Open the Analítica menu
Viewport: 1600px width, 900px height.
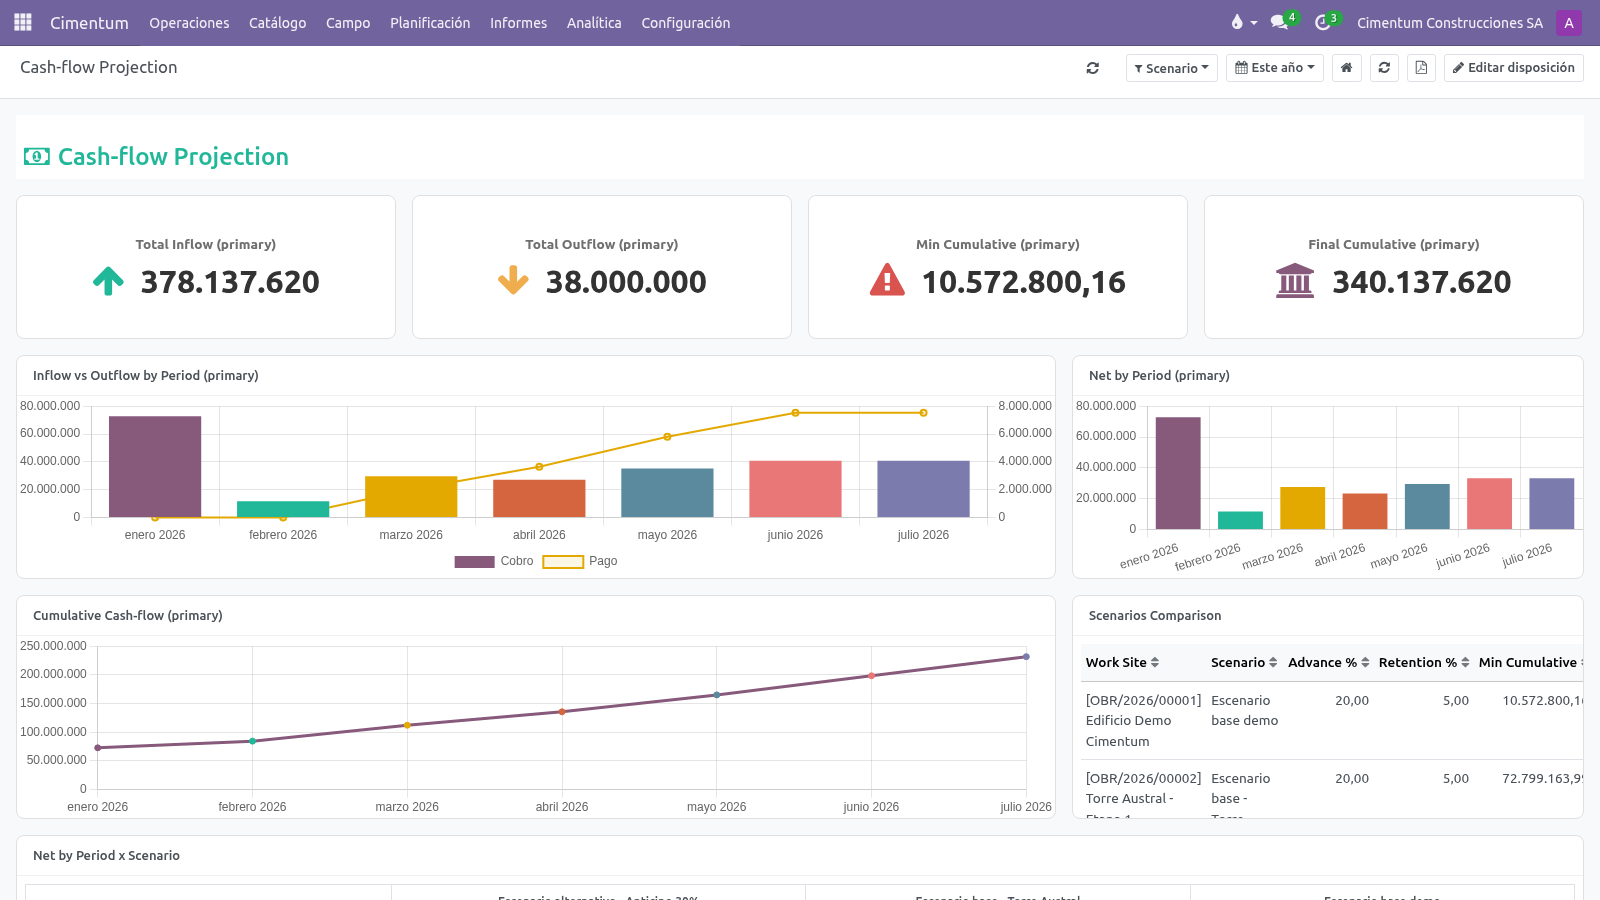[594, 22]
